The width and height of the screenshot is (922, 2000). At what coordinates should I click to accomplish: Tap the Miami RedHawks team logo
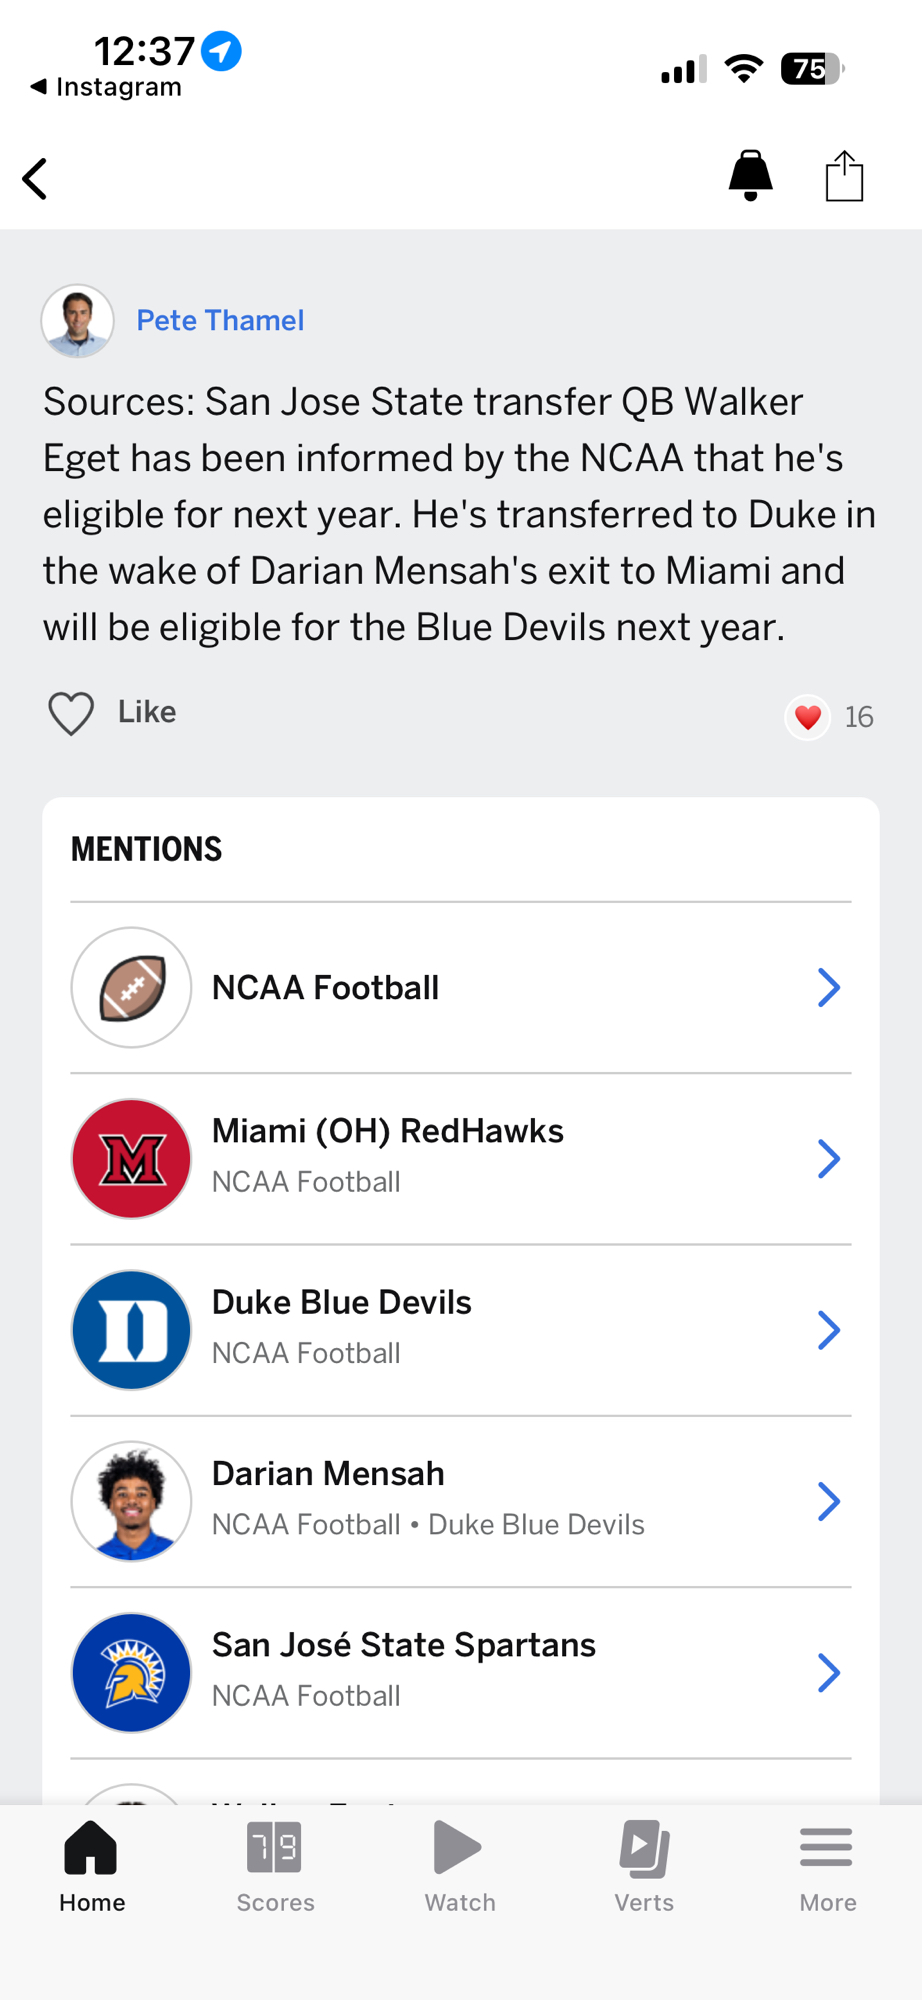(131, 1159)
